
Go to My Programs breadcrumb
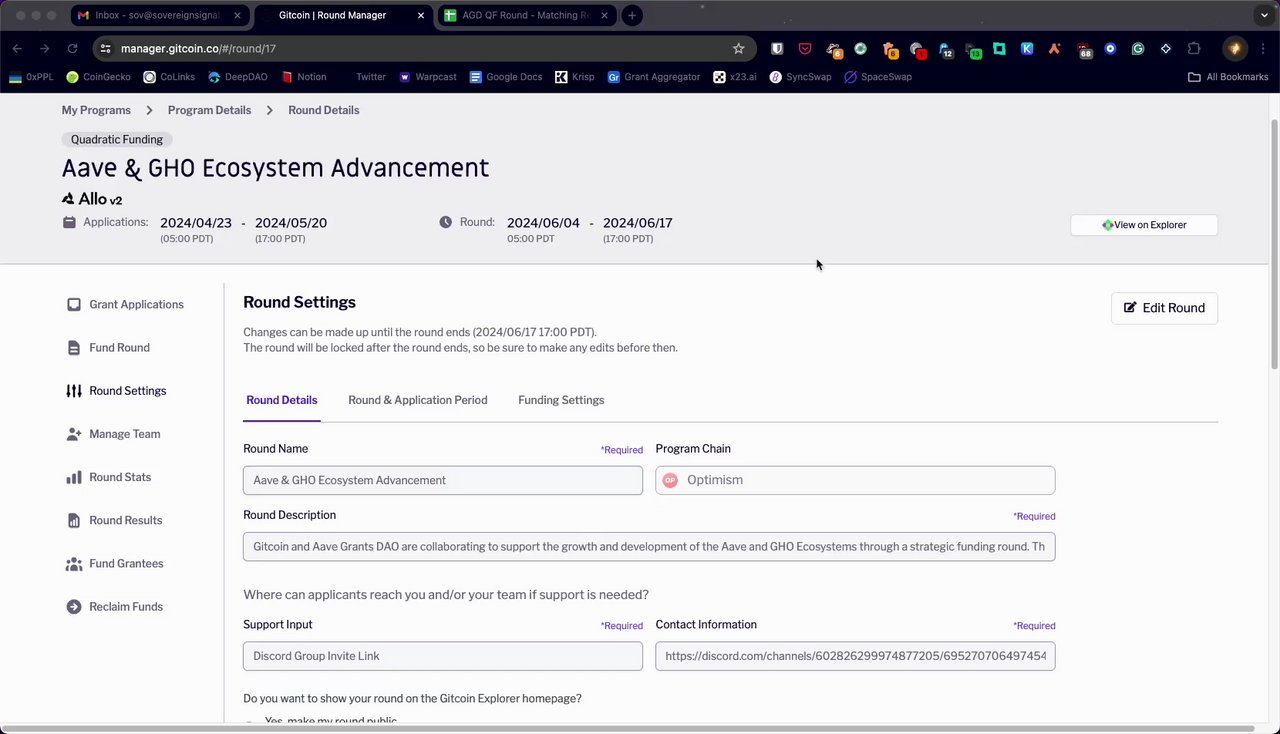pyautogui.click(x=96, y=110)
